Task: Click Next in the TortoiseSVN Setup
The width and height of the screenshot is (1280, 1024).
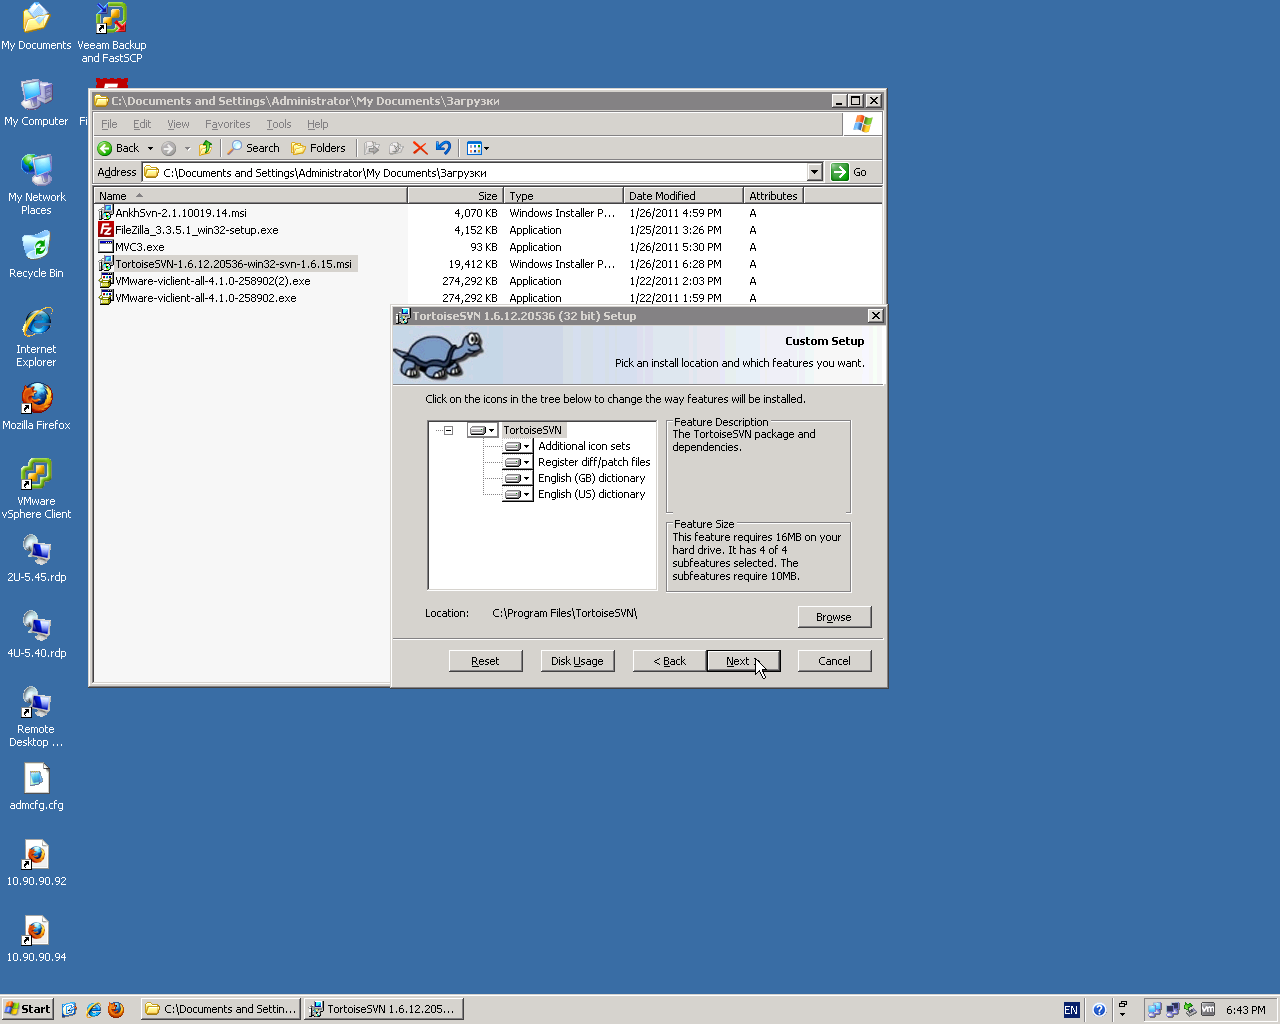Action: coord(743,661)
